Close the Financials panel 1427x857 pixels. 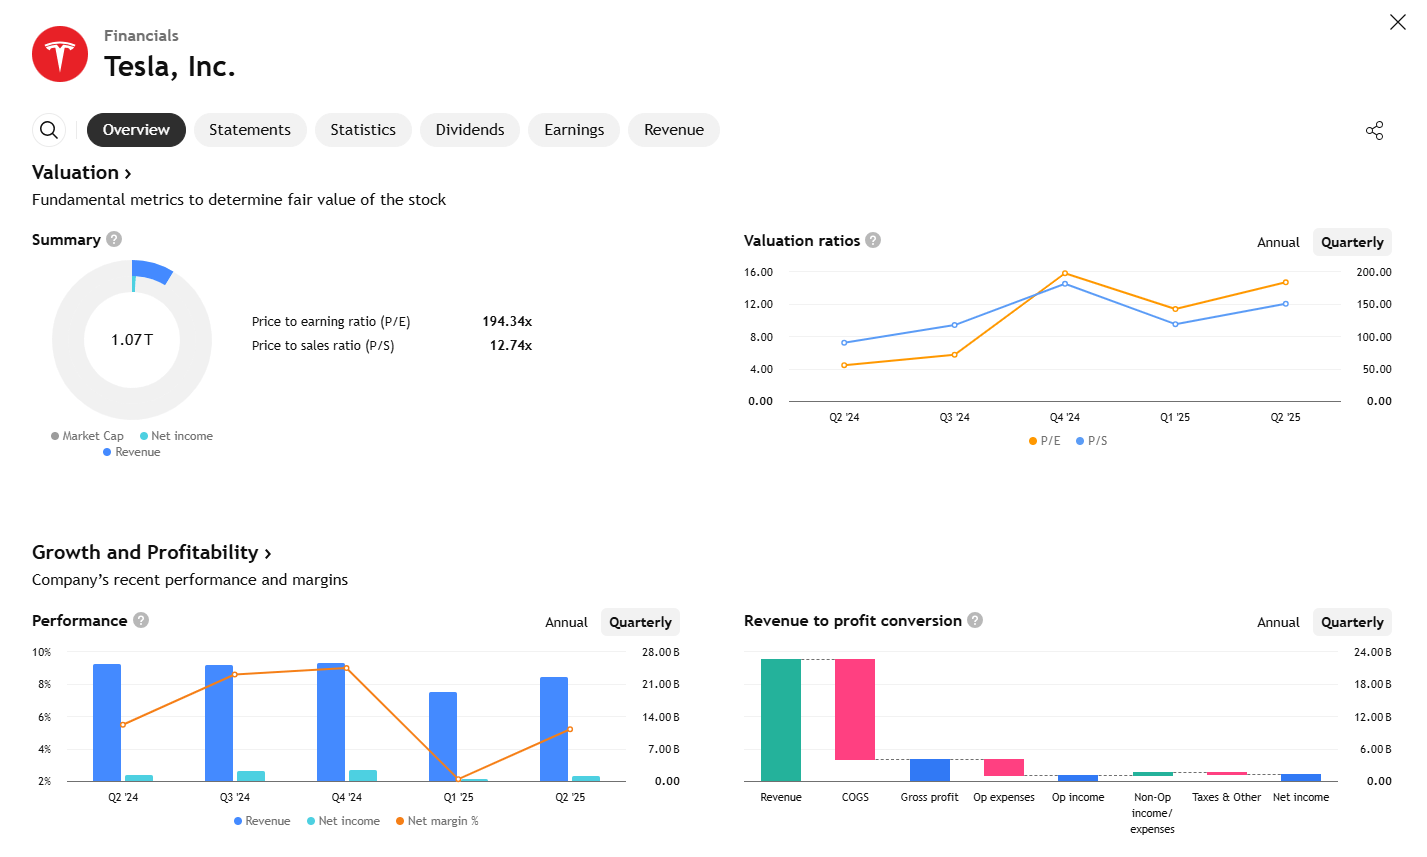pos(1398,22)
